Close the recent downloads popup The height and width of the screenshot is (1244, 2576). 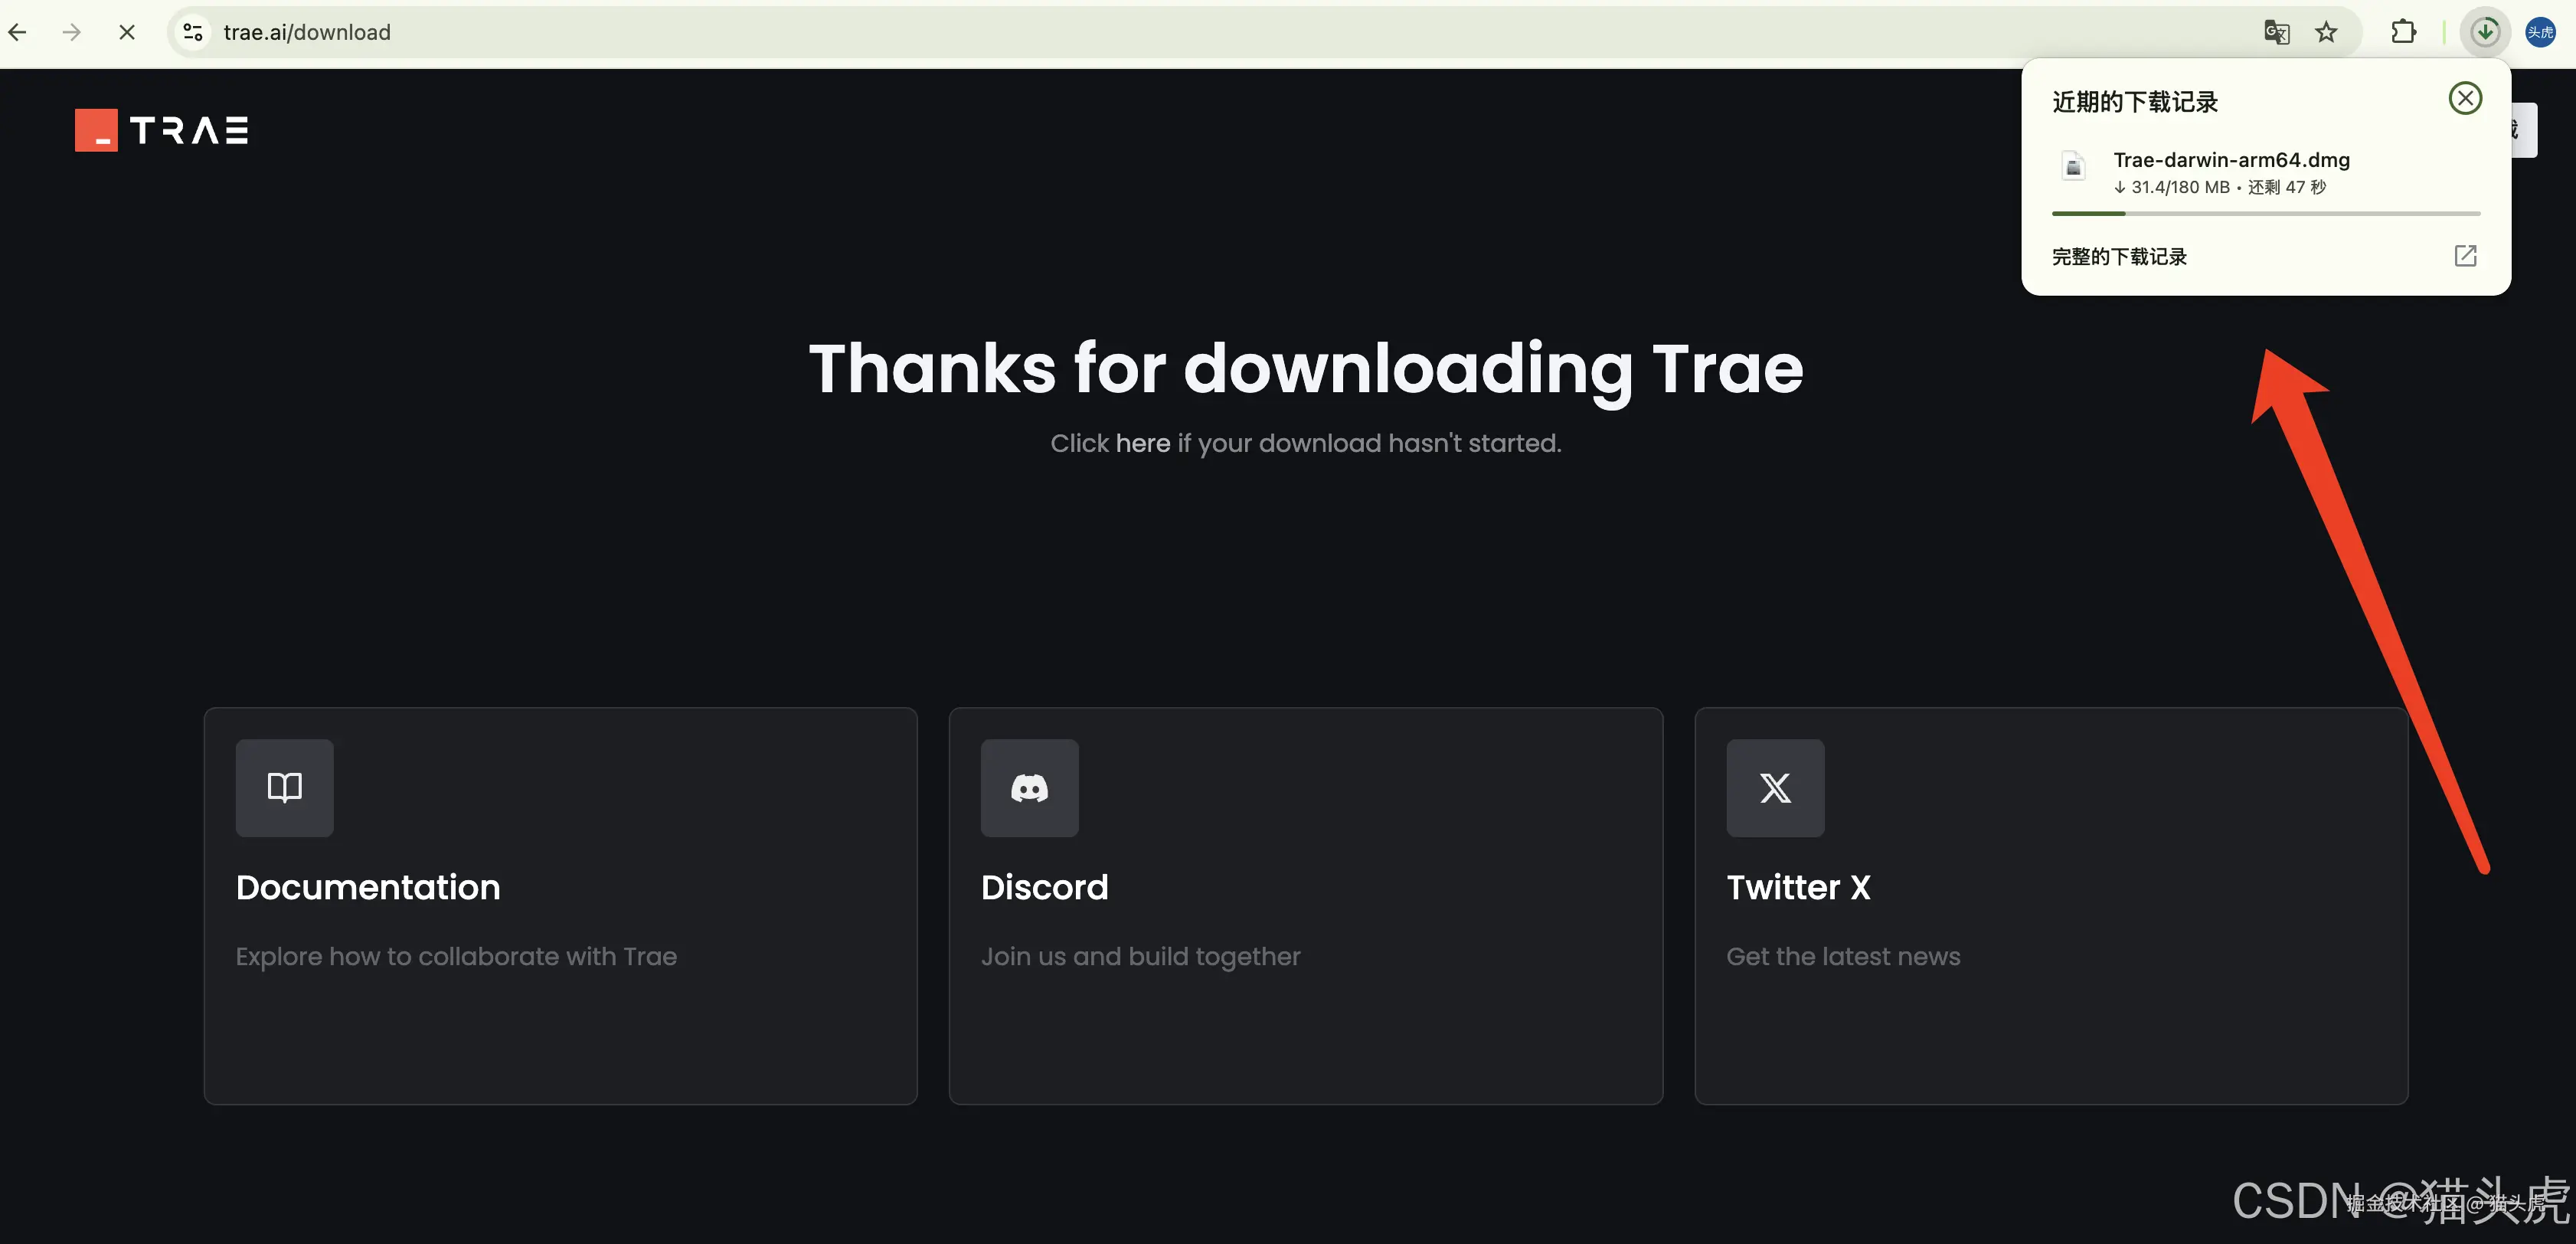pos(2464,98)
